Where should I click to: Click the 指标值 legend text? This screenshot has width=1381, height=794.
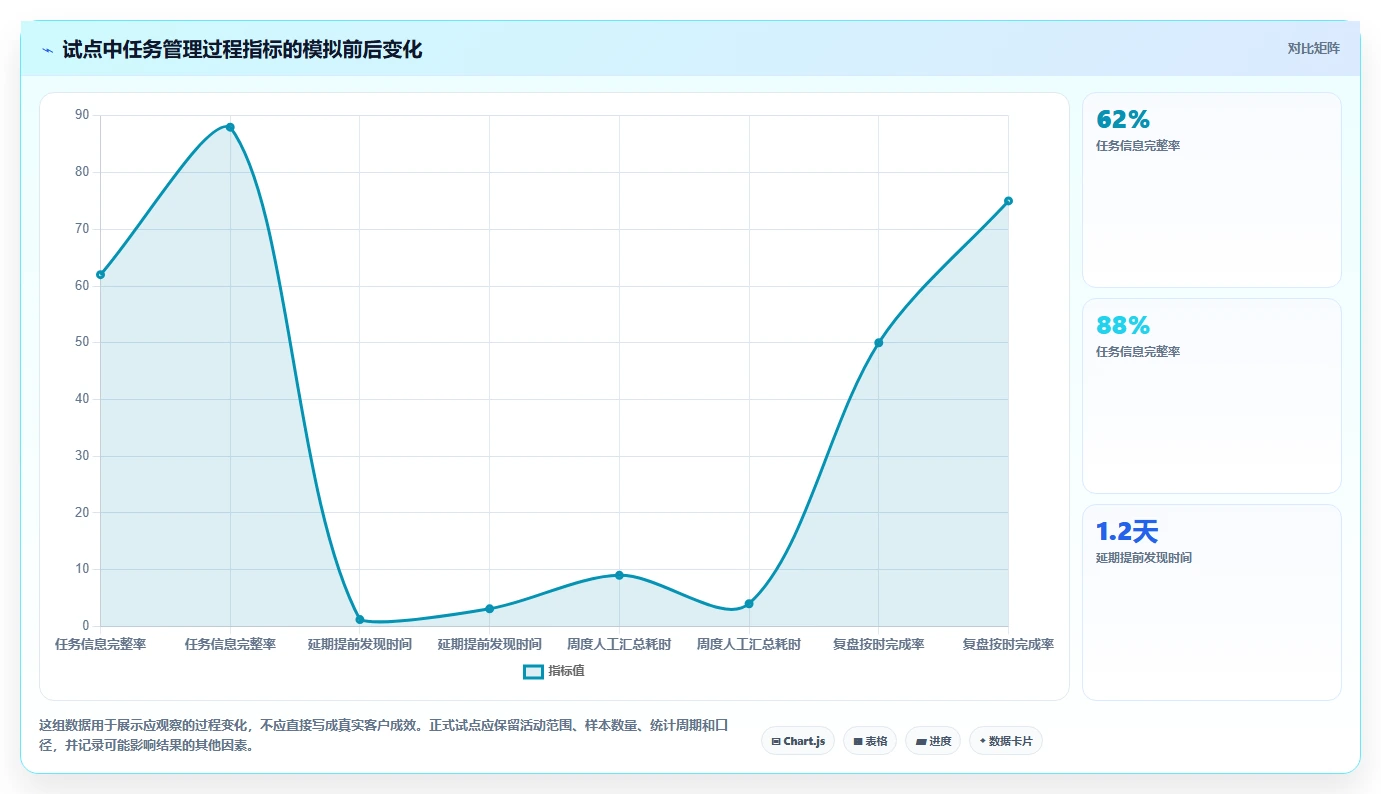pyautogui.click(x=566, y=671)
